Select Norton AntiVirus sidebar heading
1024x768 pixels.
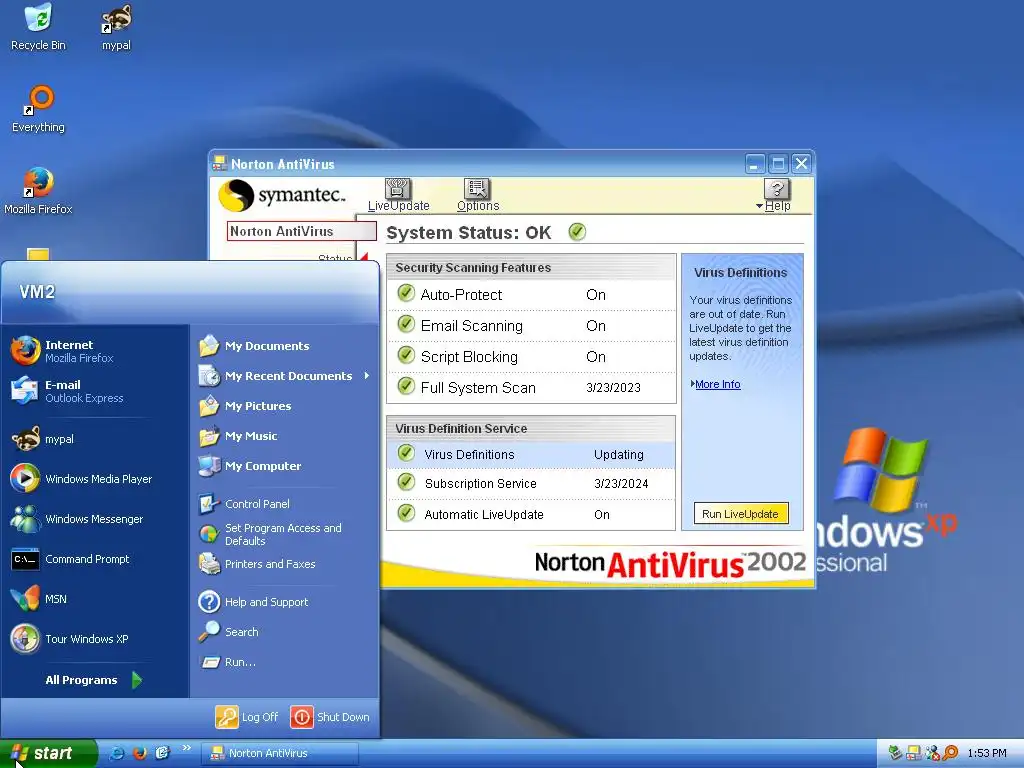pos(302,231)
